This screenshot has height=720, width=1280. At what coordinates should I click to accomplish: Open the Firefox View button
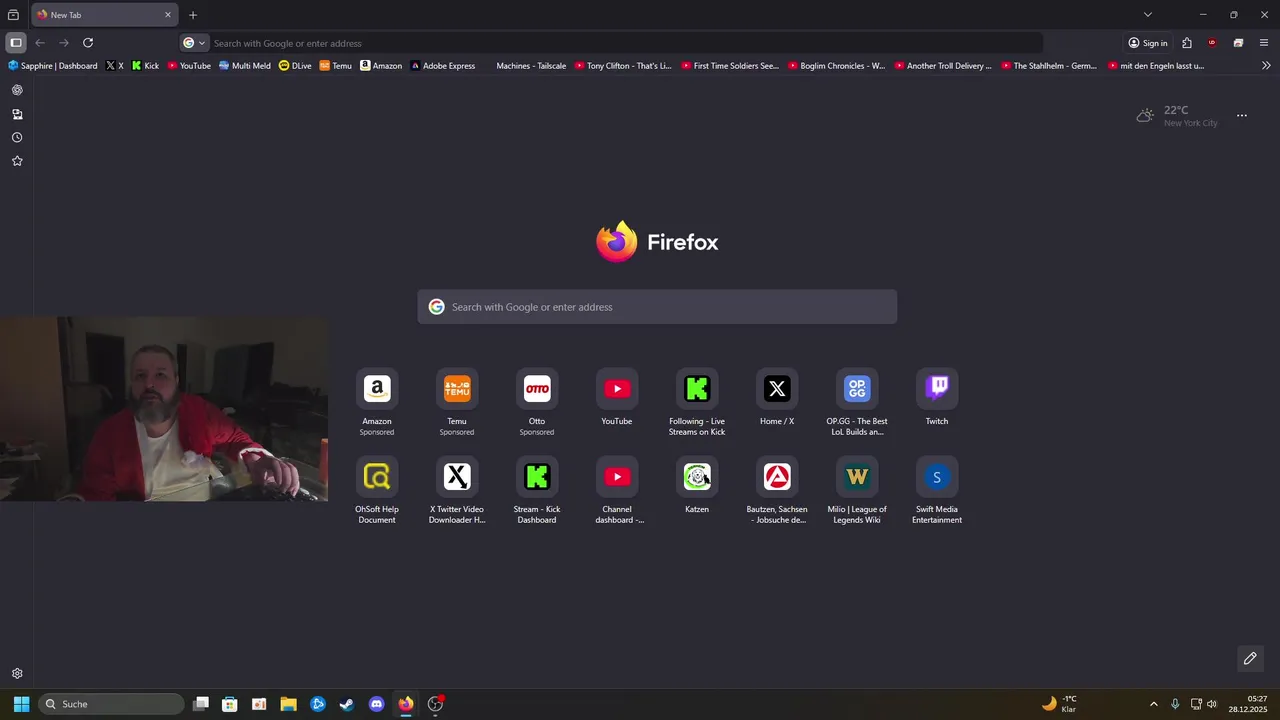(x=13, y=15)
